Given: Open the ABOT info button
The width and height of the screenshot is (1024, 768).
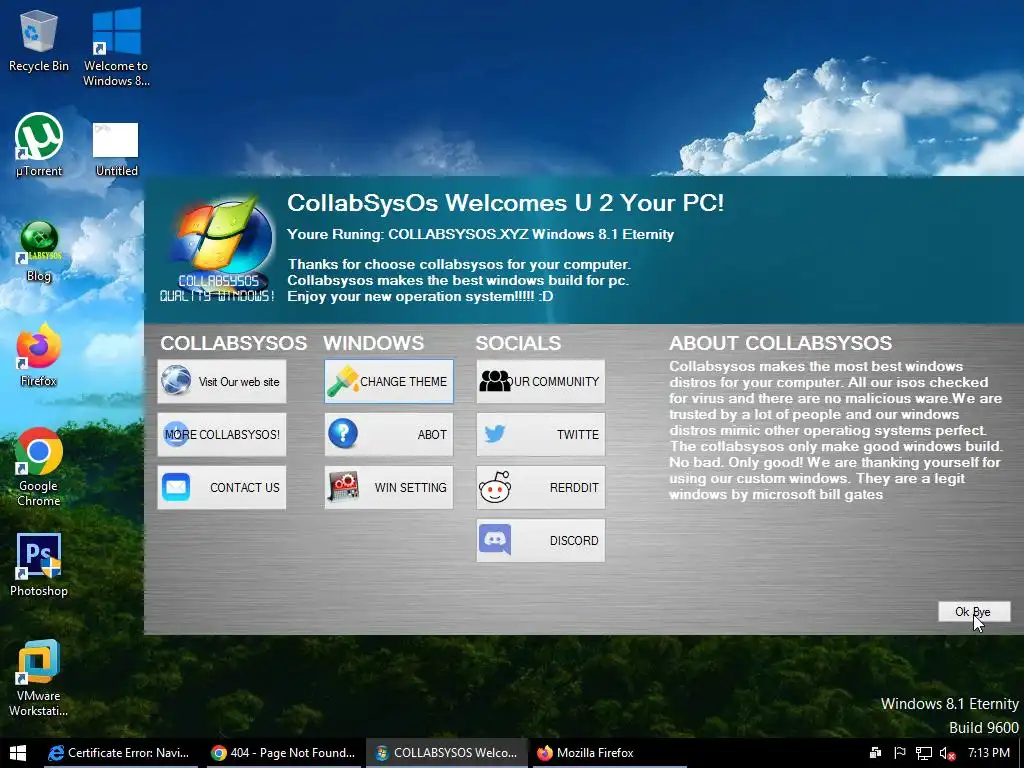Looking at the screenshot, I should pyautogui.click(x=389, y=434).
